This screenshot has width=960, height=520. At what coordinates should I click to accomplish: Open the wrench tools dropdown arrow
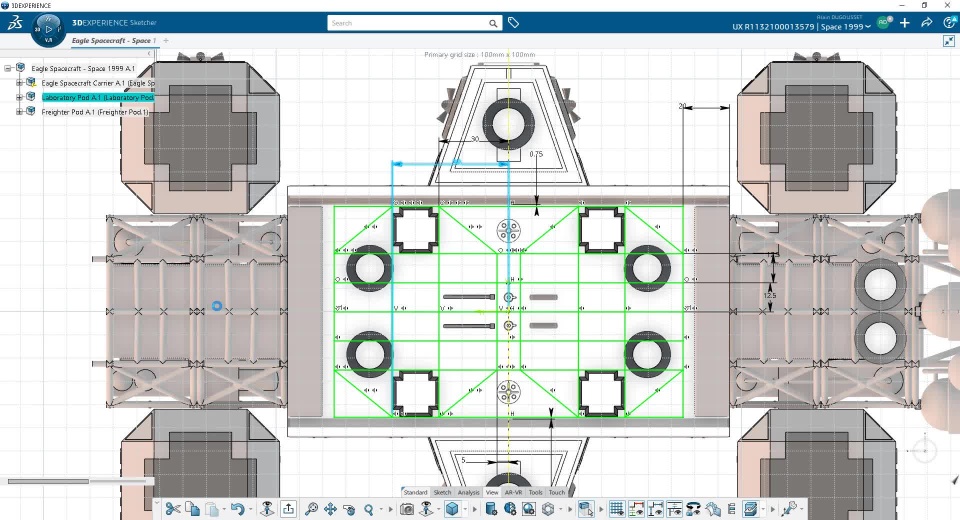tap(801, 510)
